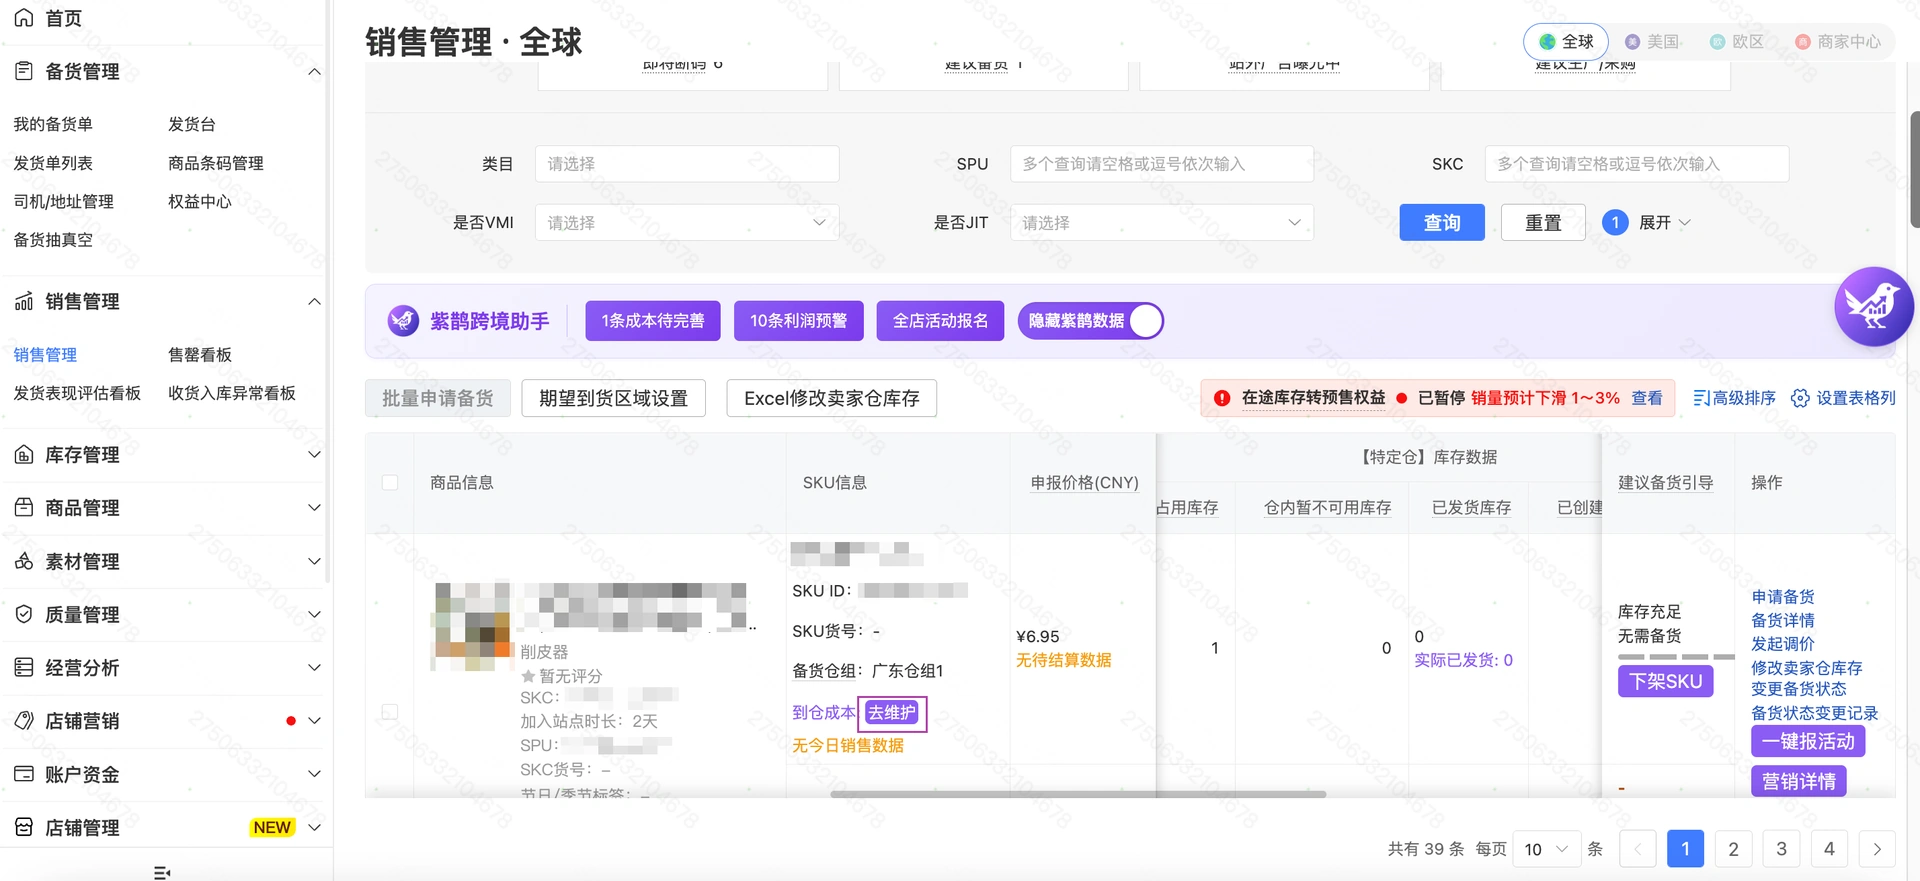Collapse the 备货管理 menu section
The height and width of the screenshot is (881, 1920).
click(x=314, y=71)
